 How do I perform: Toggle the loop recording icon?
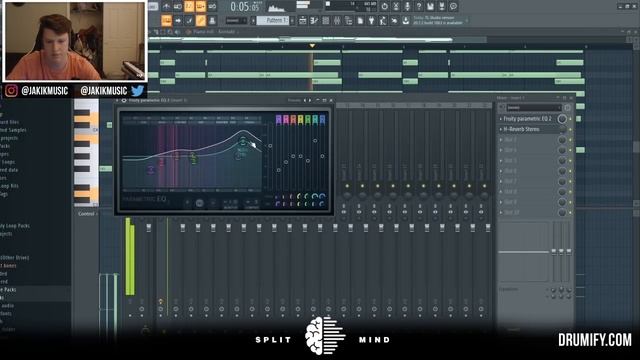212,7
